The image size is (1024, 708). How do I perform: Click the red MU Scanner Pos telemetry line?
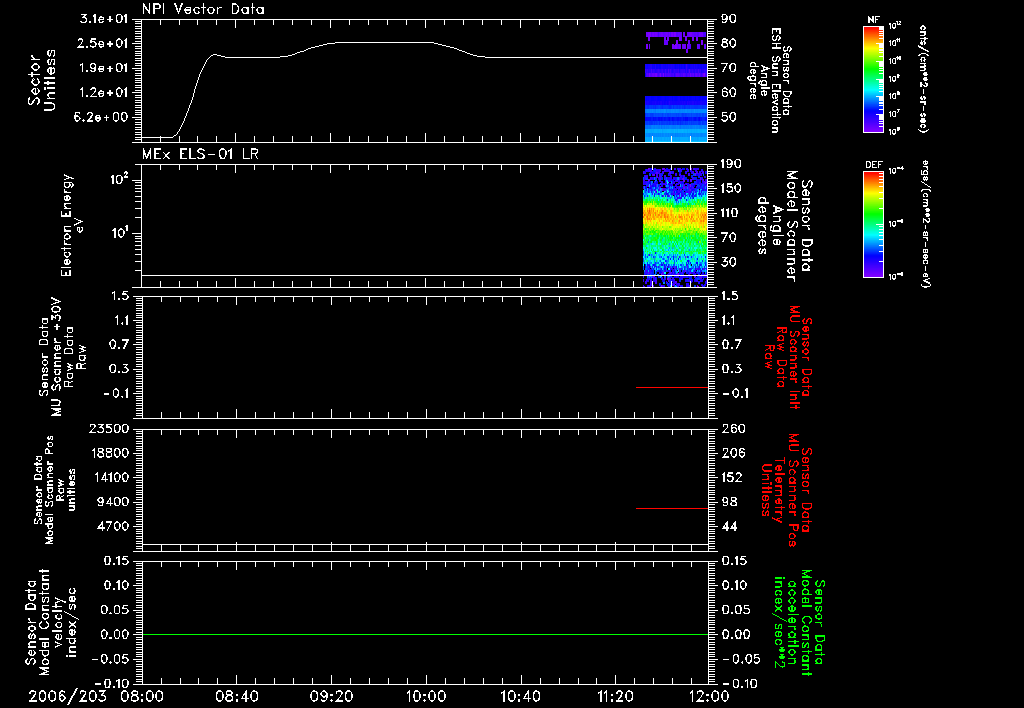click(672, 508)
